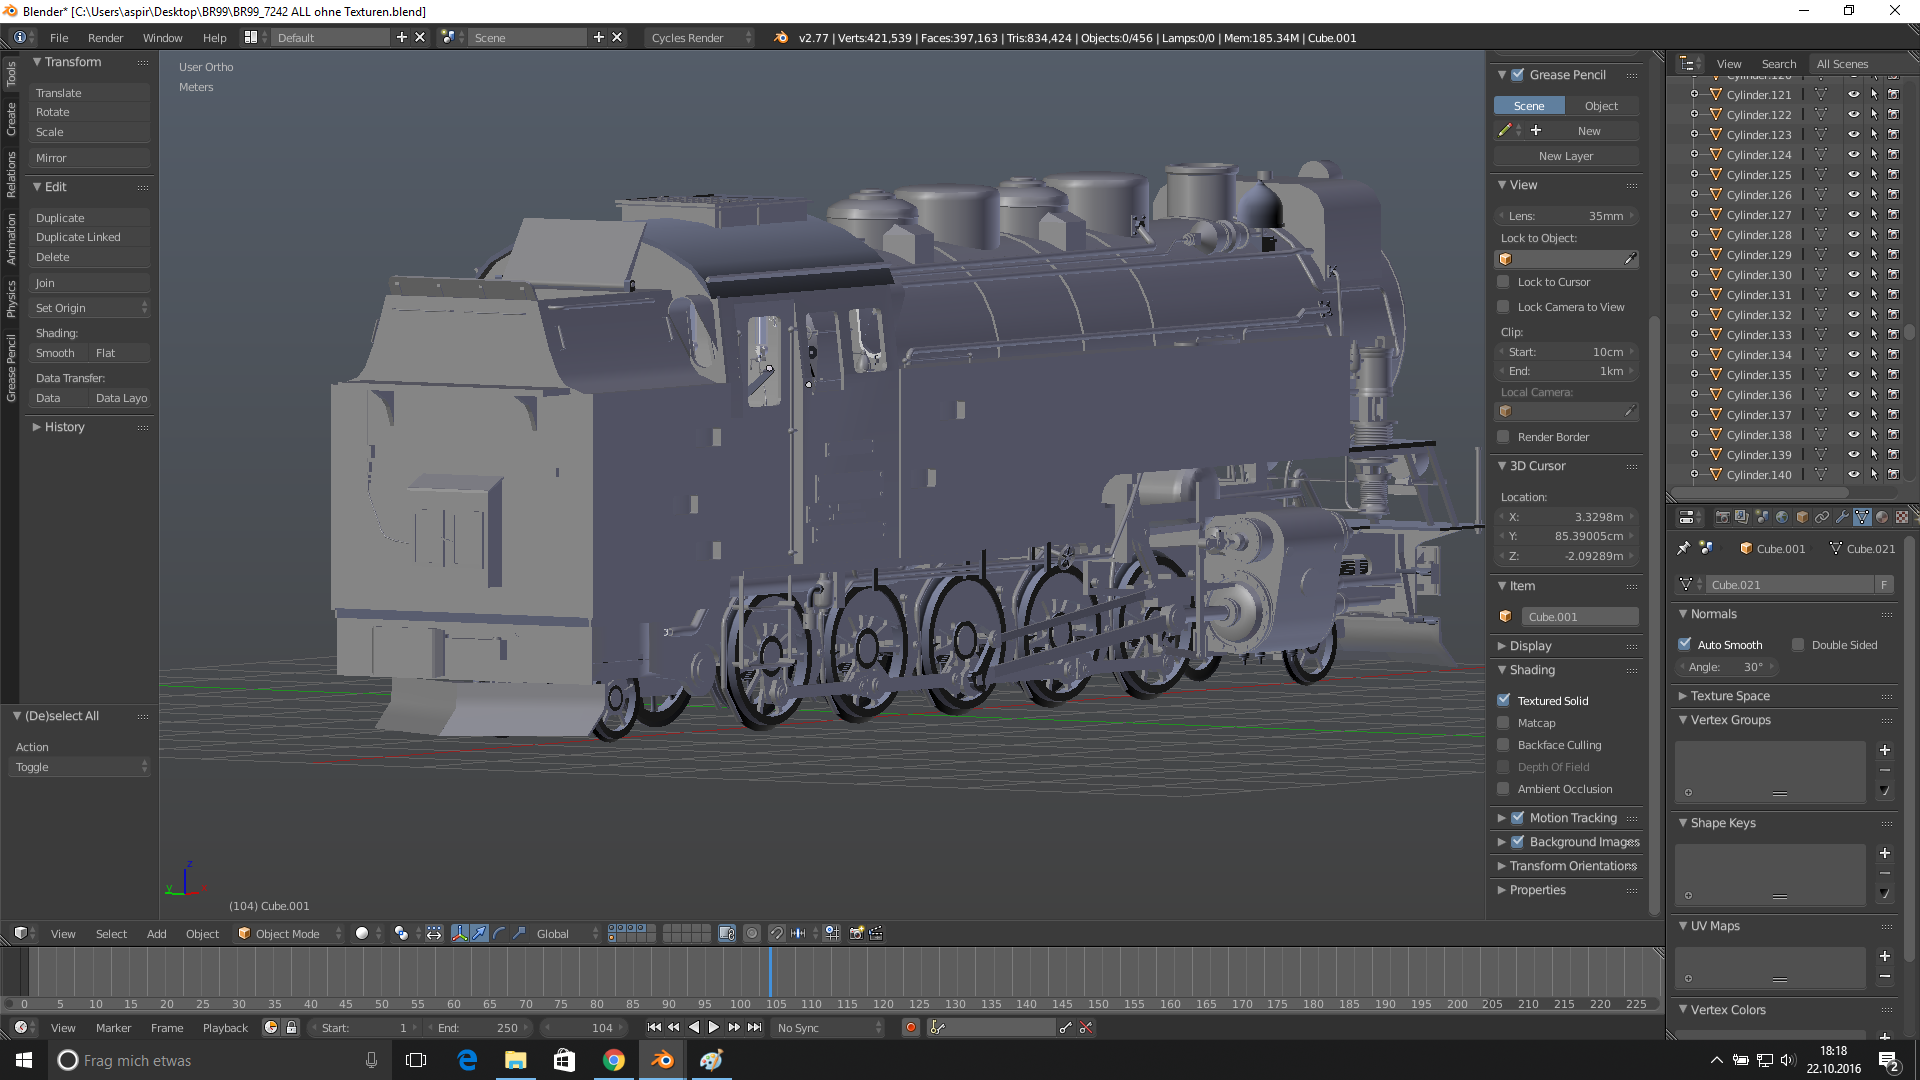
Task: Open the Set Origin dropdown
Action: point(90,308)
